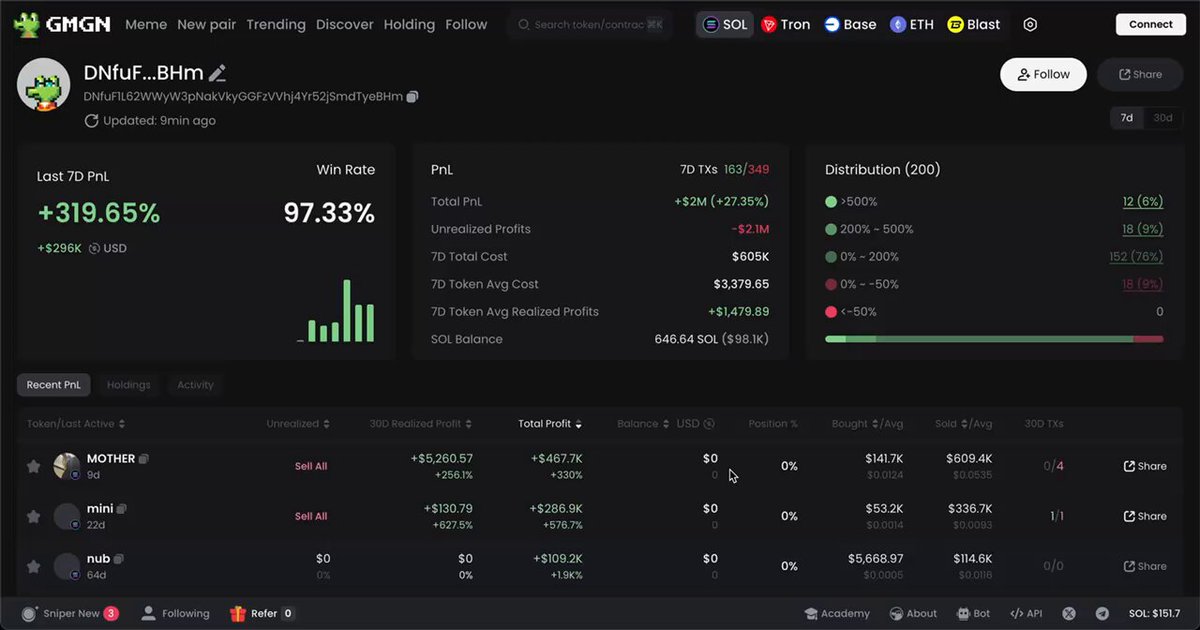This screenshot has width=1200, height=630.
Task: Switch period to 30d
Action: click(1163, 118)
